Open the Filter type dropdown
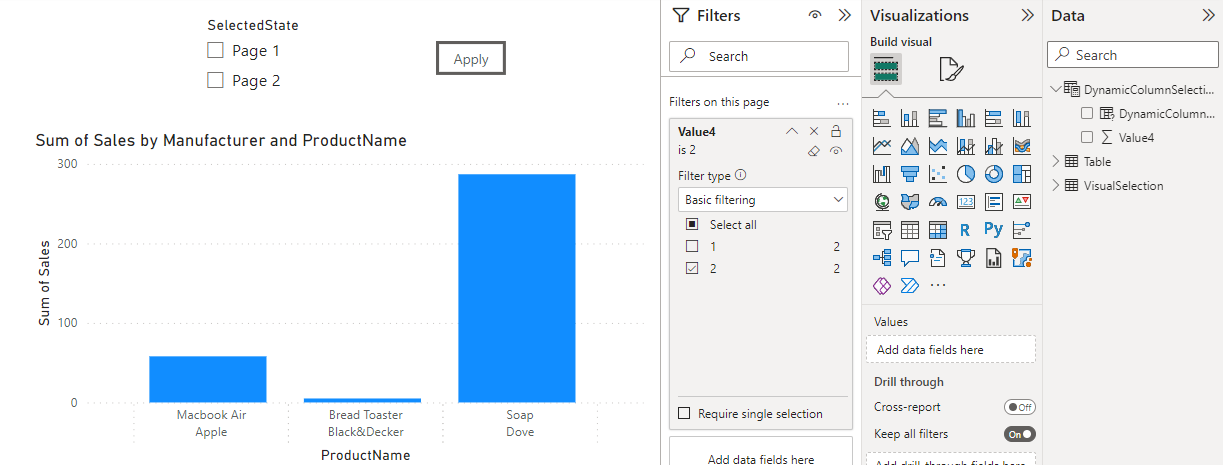Viewport: 1223px width, 465px height. point(762,200)
